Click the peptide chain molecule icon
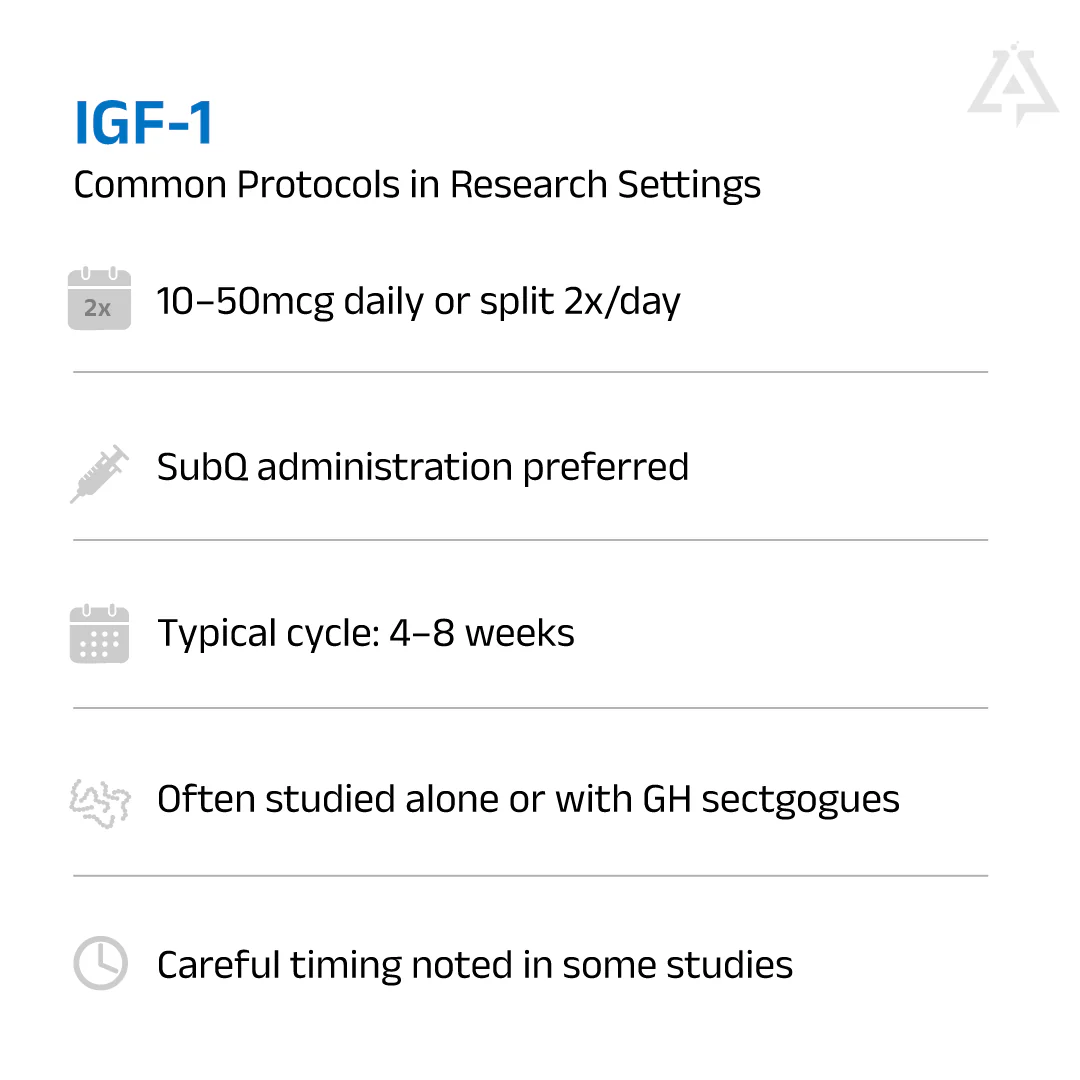This screenshot has width=1080, height=1080. click(99, 801)
